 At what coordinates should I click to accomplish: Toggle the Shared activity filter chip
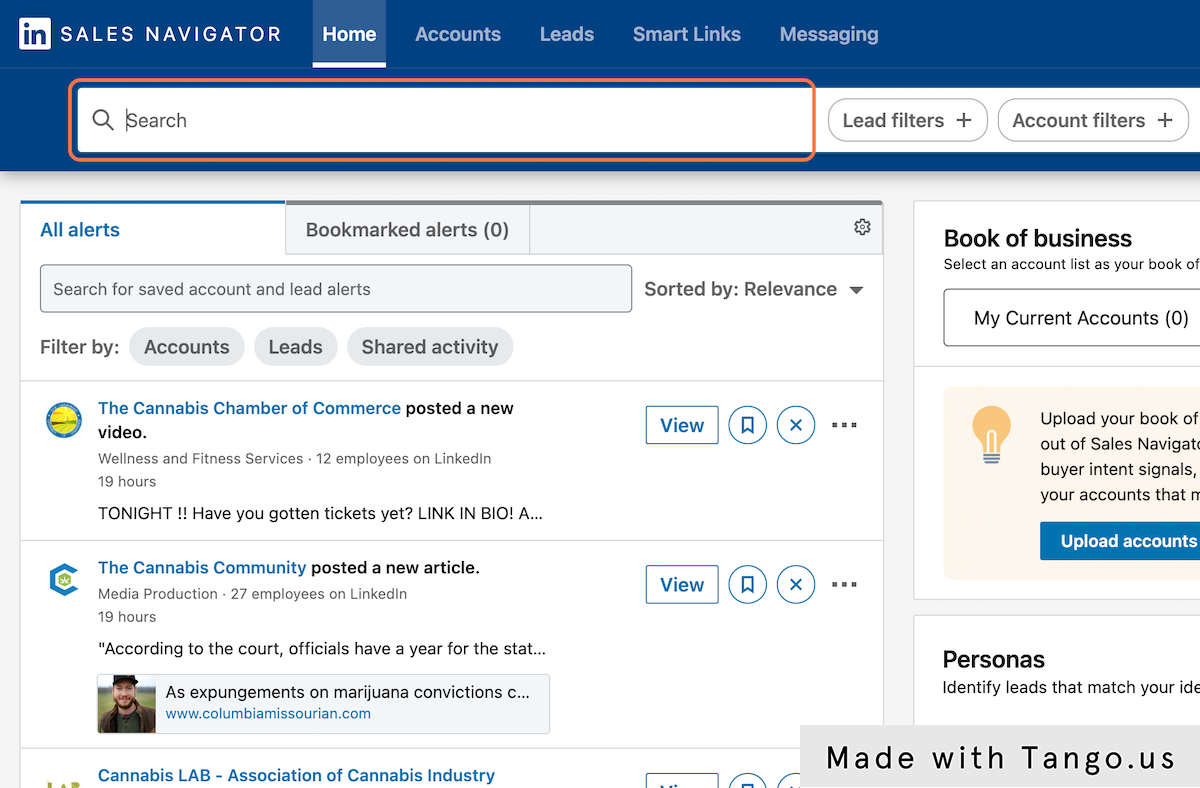pos(430,347)
